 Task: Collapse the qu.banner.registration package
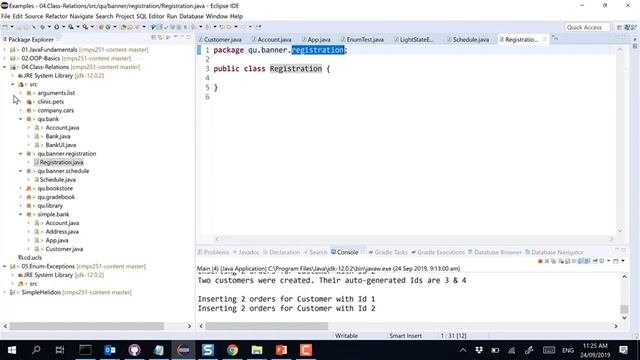(20, 153)
